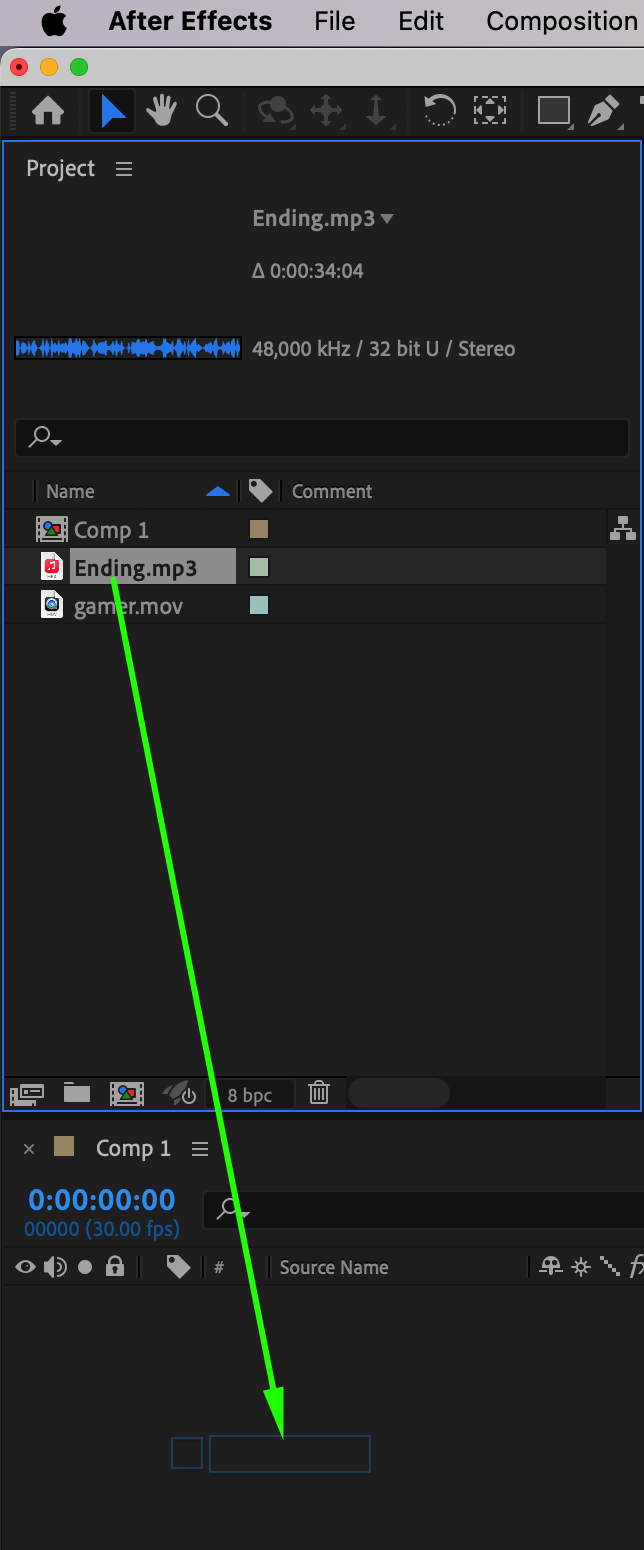Create a new folder in Project panel
The height and width of the screenshot is (1550, 644).
[x=77, y=1093]
